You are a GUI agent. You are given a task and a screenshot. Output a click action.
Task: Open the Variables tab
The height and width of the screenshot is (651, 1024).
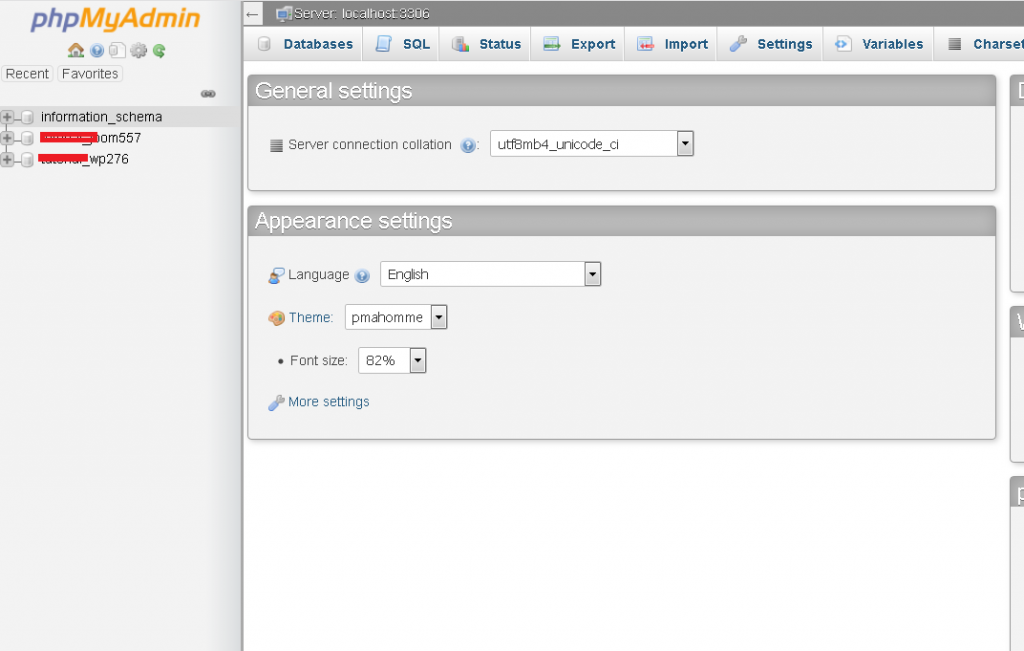(878, 44)
